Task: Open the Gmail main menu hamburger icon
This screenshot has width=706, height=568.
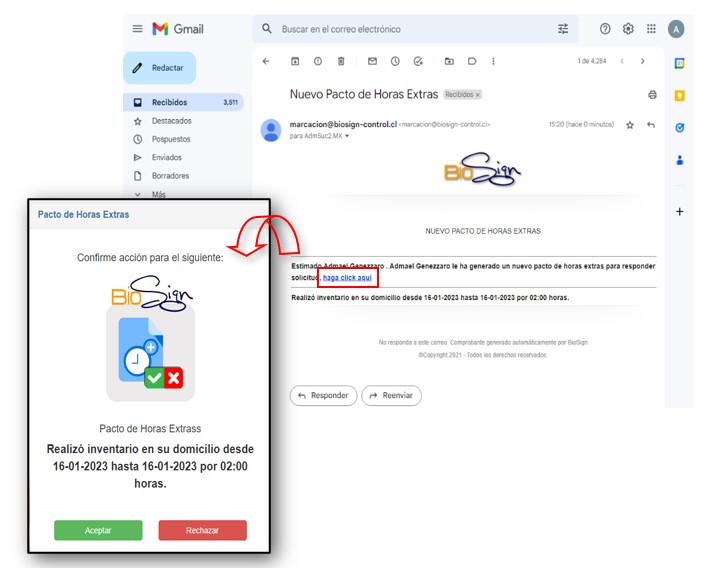Action: [x=137, y=29]
